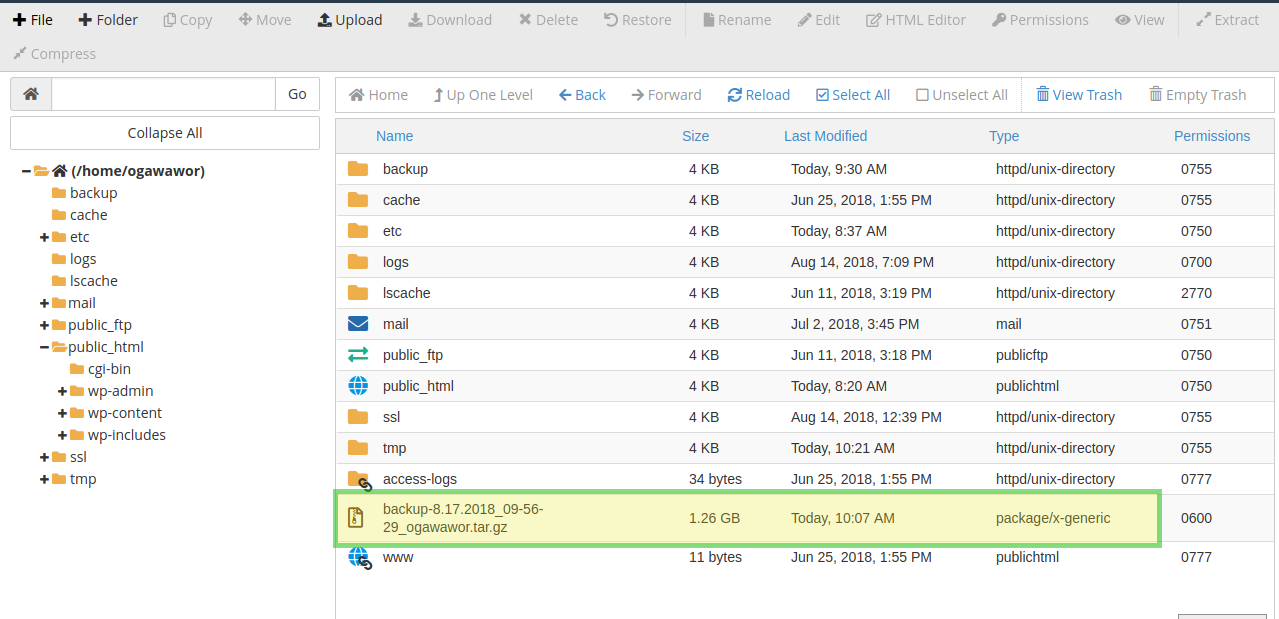Screen dimensions: 1279x619
Task: Create a new file with + File
Action: coord(33,20)
